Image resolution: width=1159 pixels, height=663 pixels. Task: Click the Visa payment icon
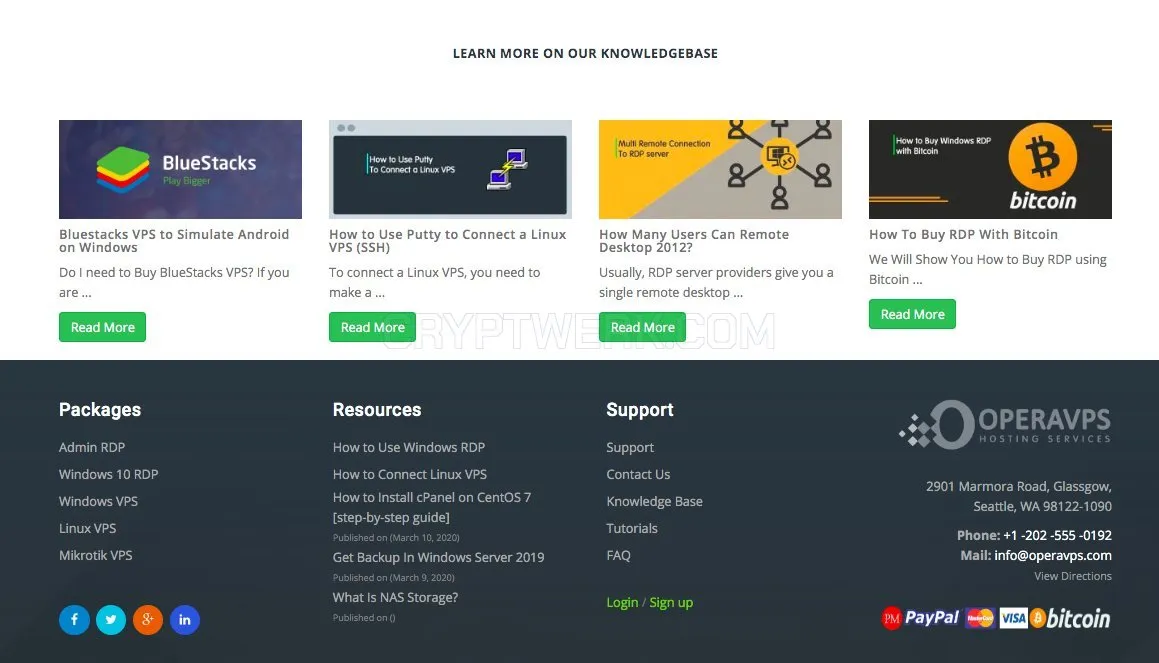pyautogui.click(x=1013, y=618)
